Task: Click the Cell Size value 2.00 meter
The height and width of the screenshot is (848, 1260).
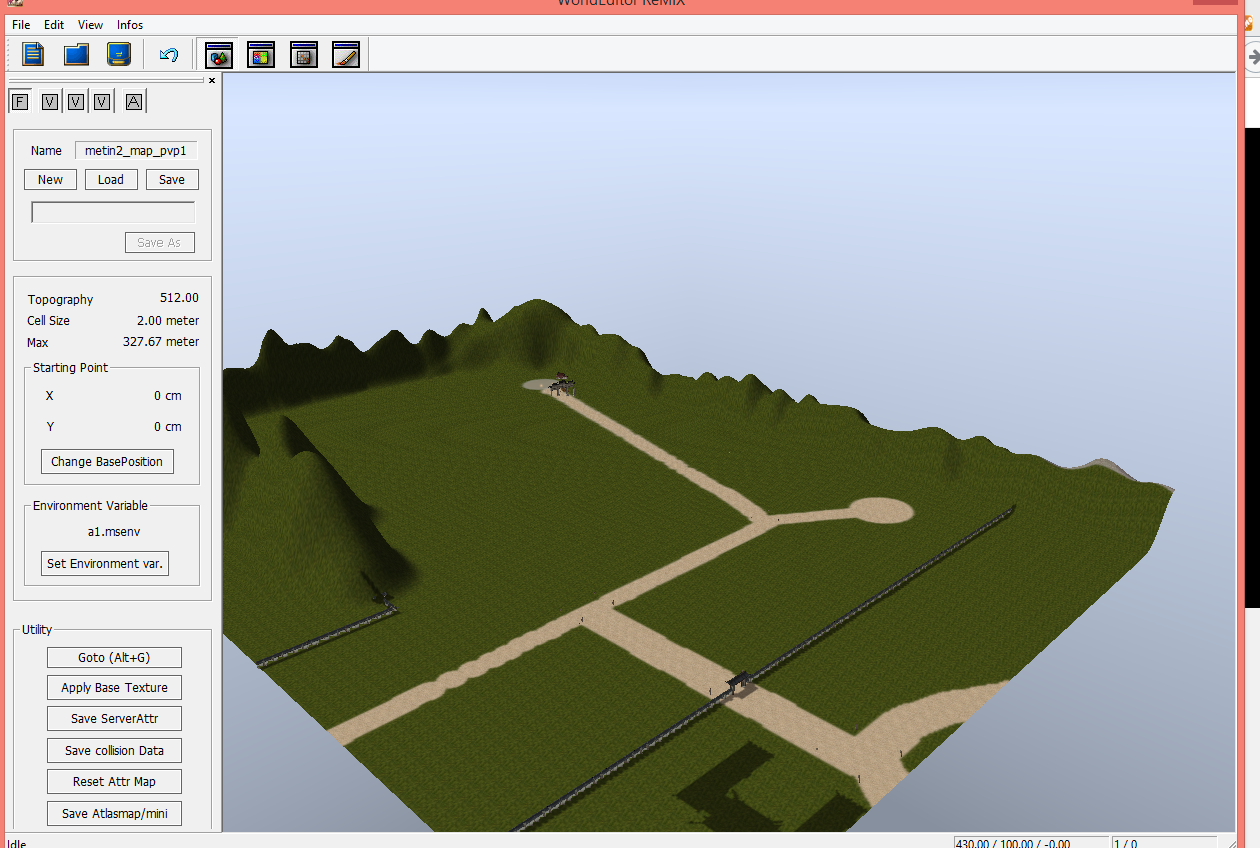Action: pos(168,320)
